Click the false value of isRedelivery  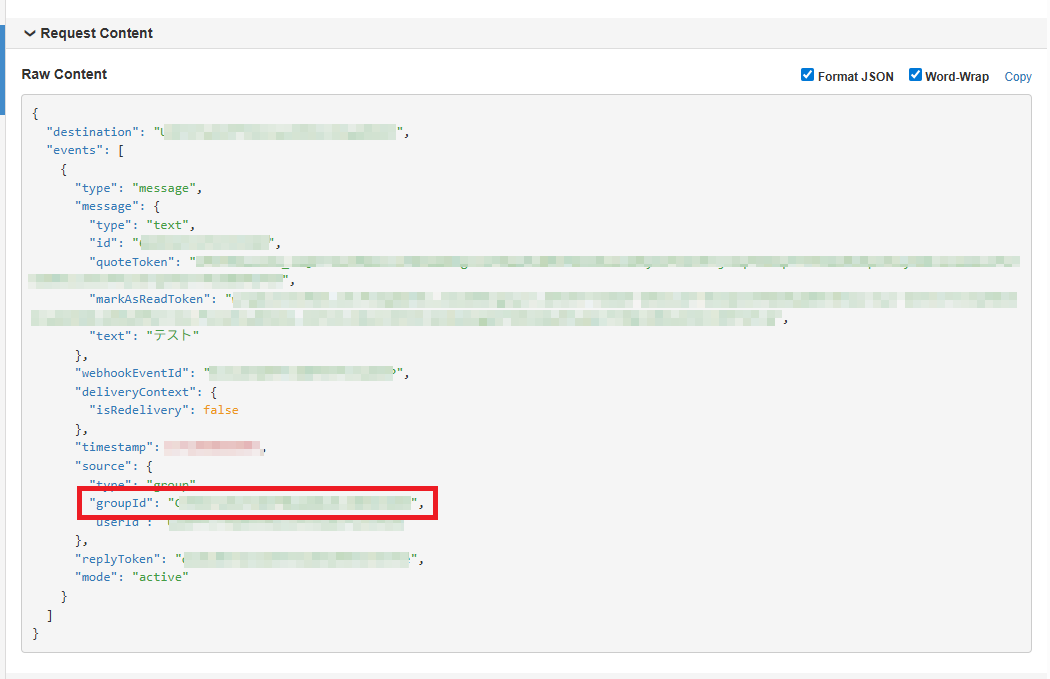coord(221,410)
